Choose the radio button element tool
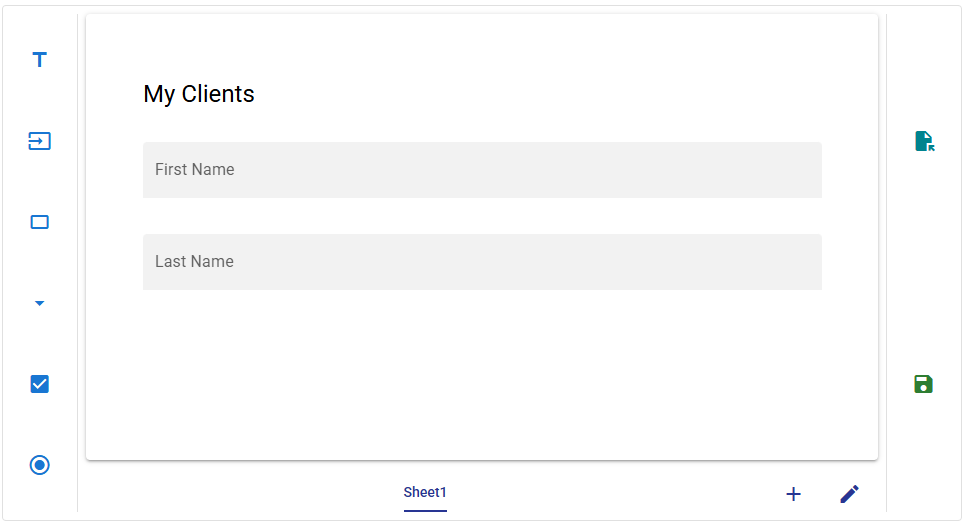 (39, 465)
